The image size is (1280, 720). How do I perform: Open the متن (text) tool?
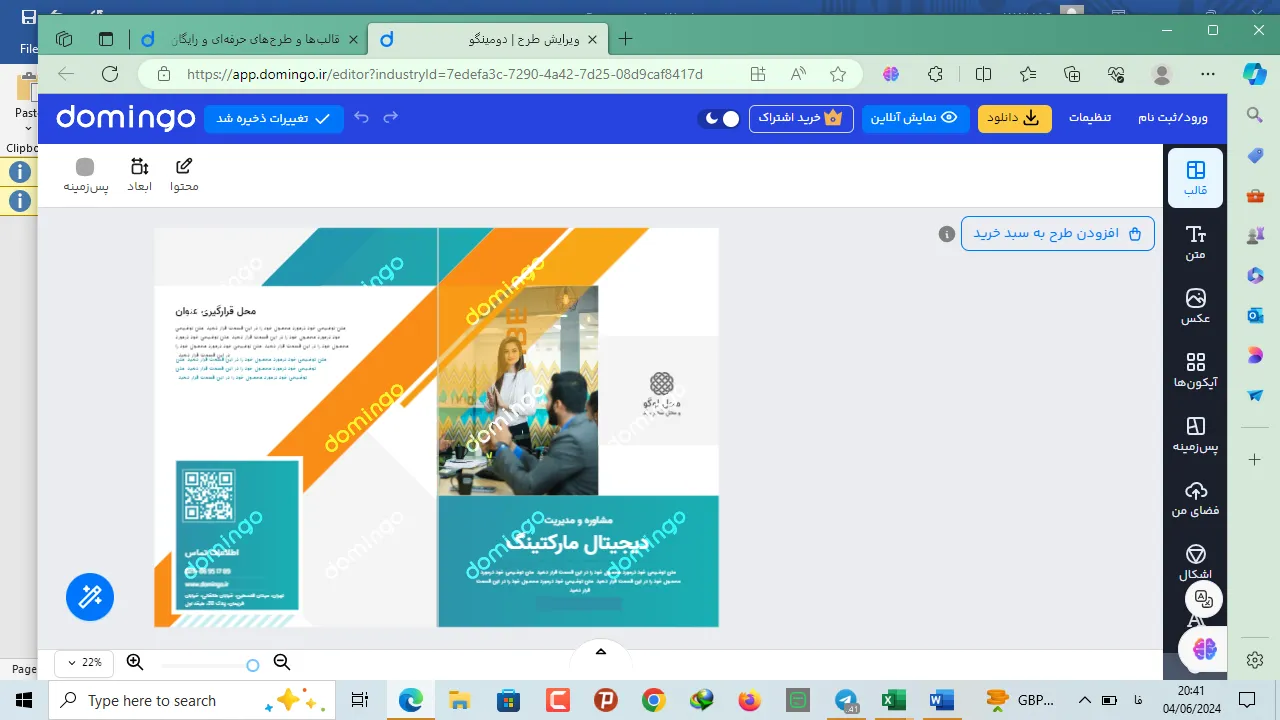click(x=1195, y=242)
